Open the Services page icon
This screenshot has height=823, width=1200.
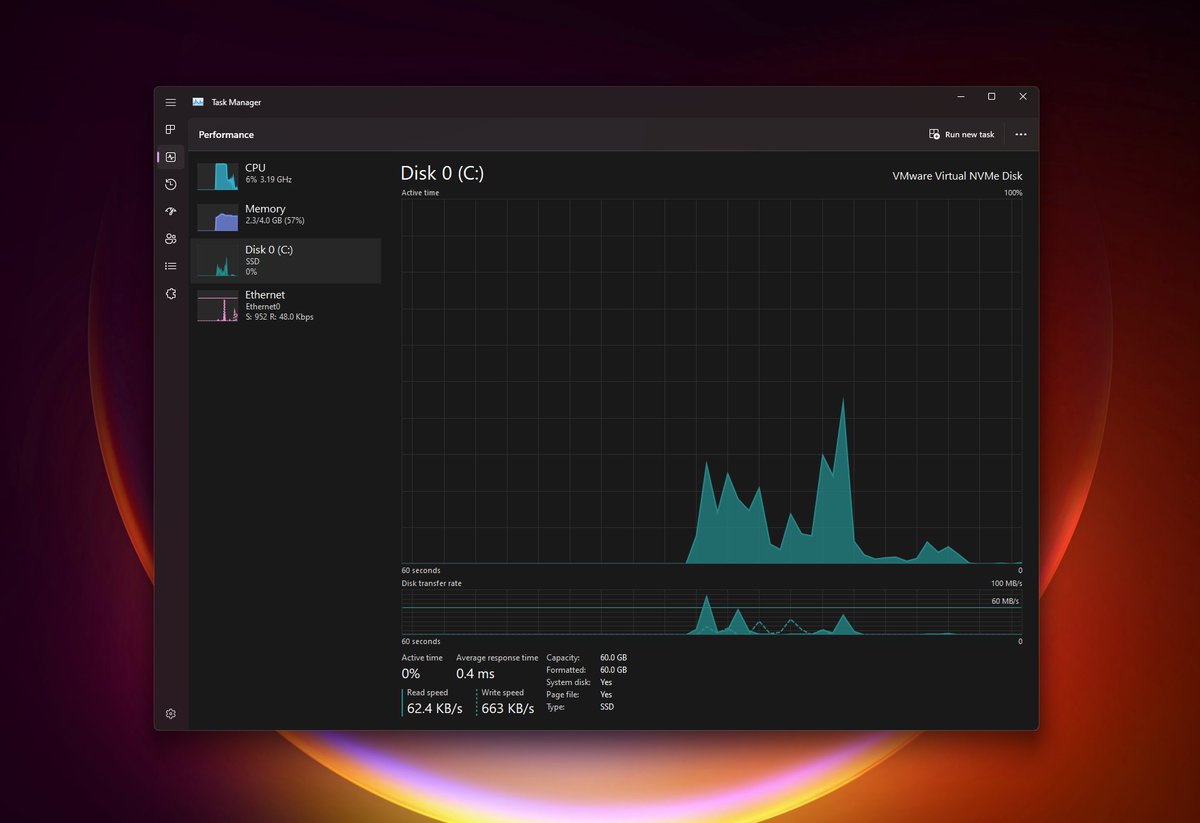[x=171, y=293]
